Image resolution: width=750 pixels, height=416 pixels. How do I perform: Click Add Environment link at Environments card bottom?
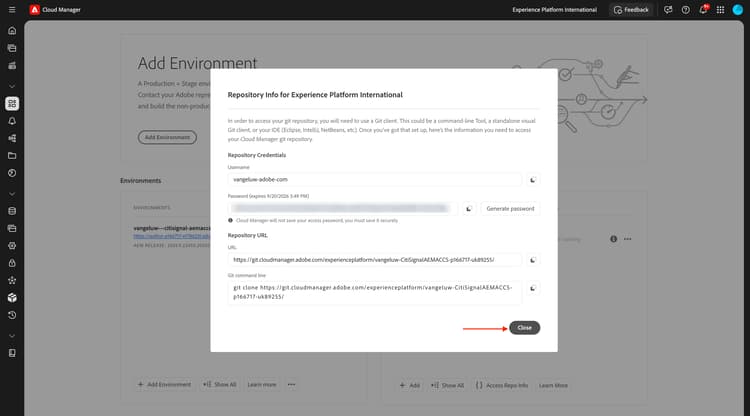(164, 384)
